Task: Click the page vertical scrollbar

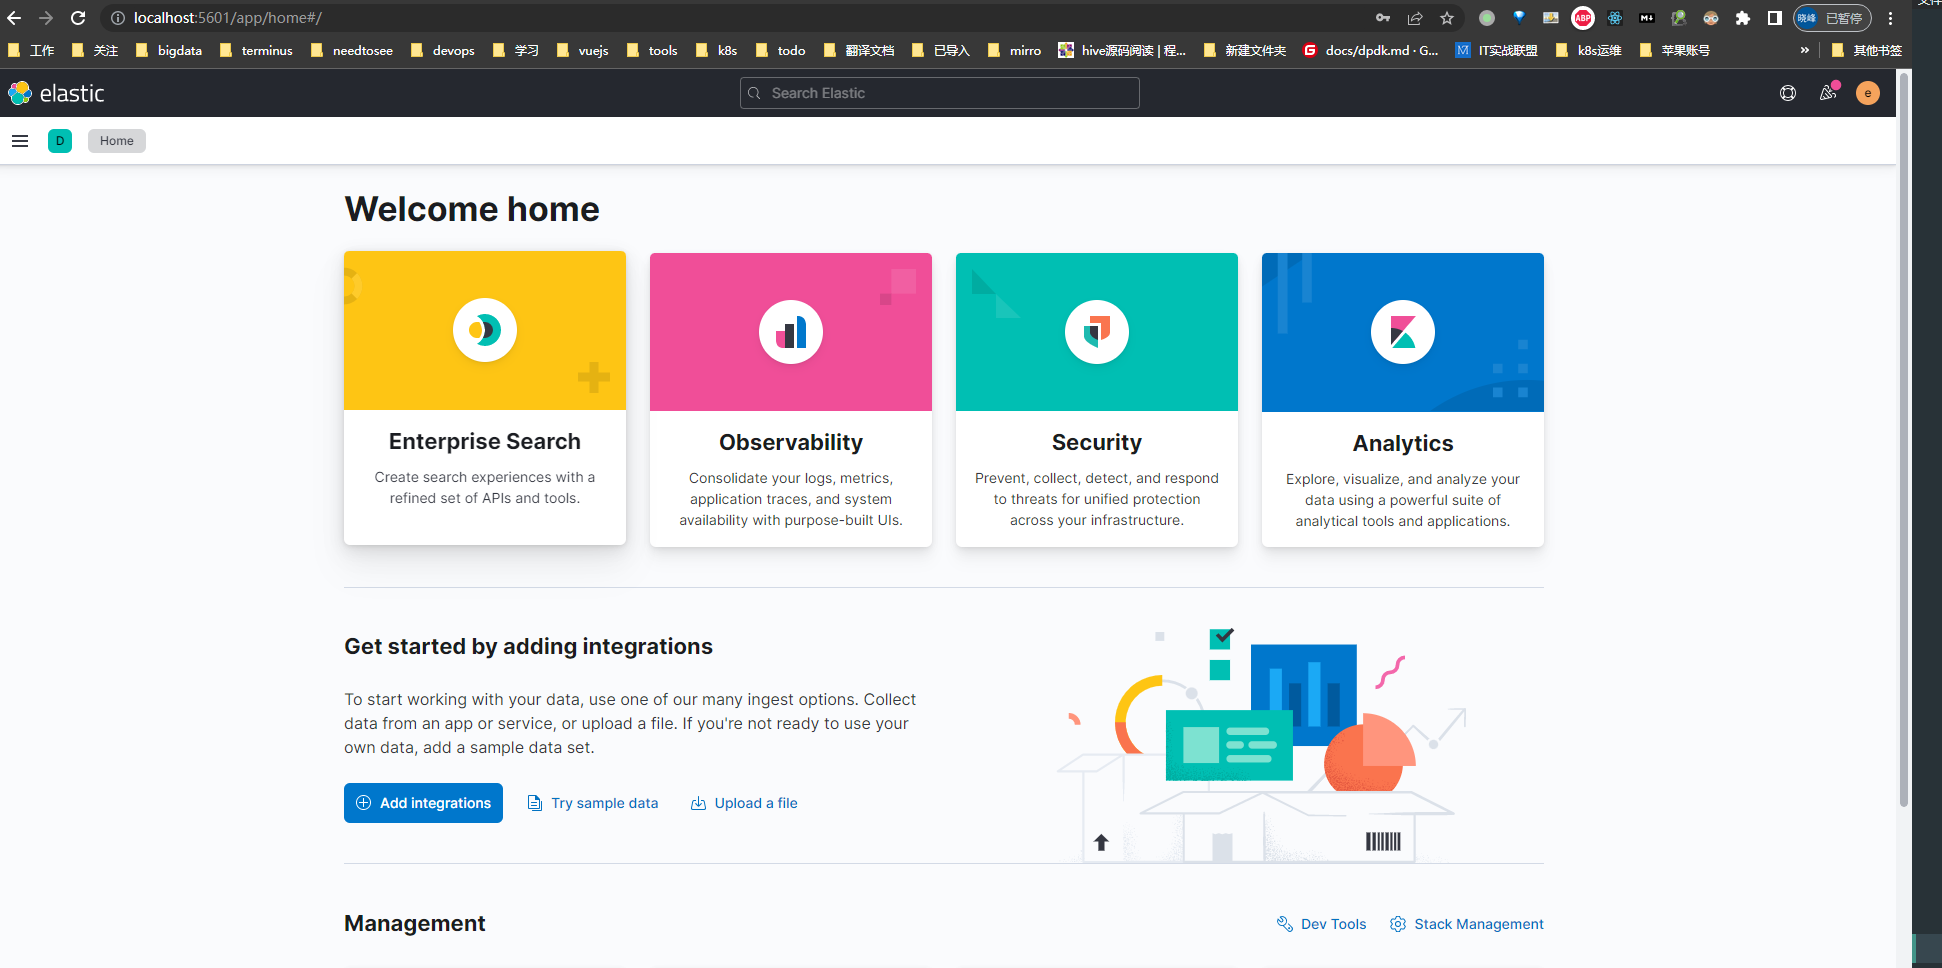Action: [1904, 440]
